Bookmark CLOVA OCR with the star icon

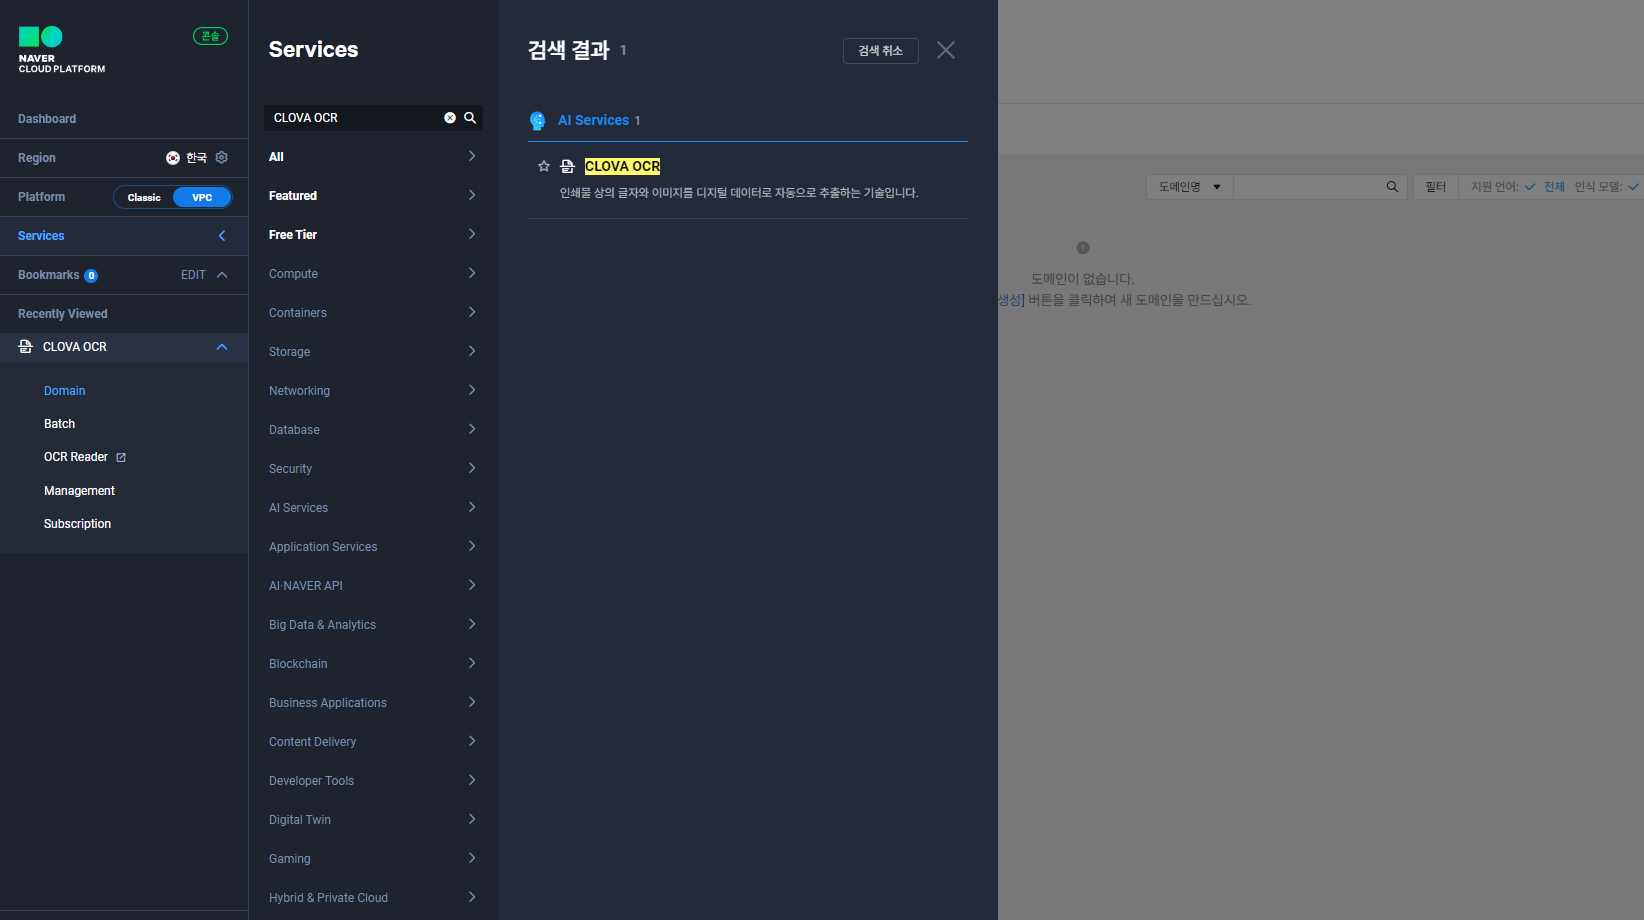click(x=544, y=166)
